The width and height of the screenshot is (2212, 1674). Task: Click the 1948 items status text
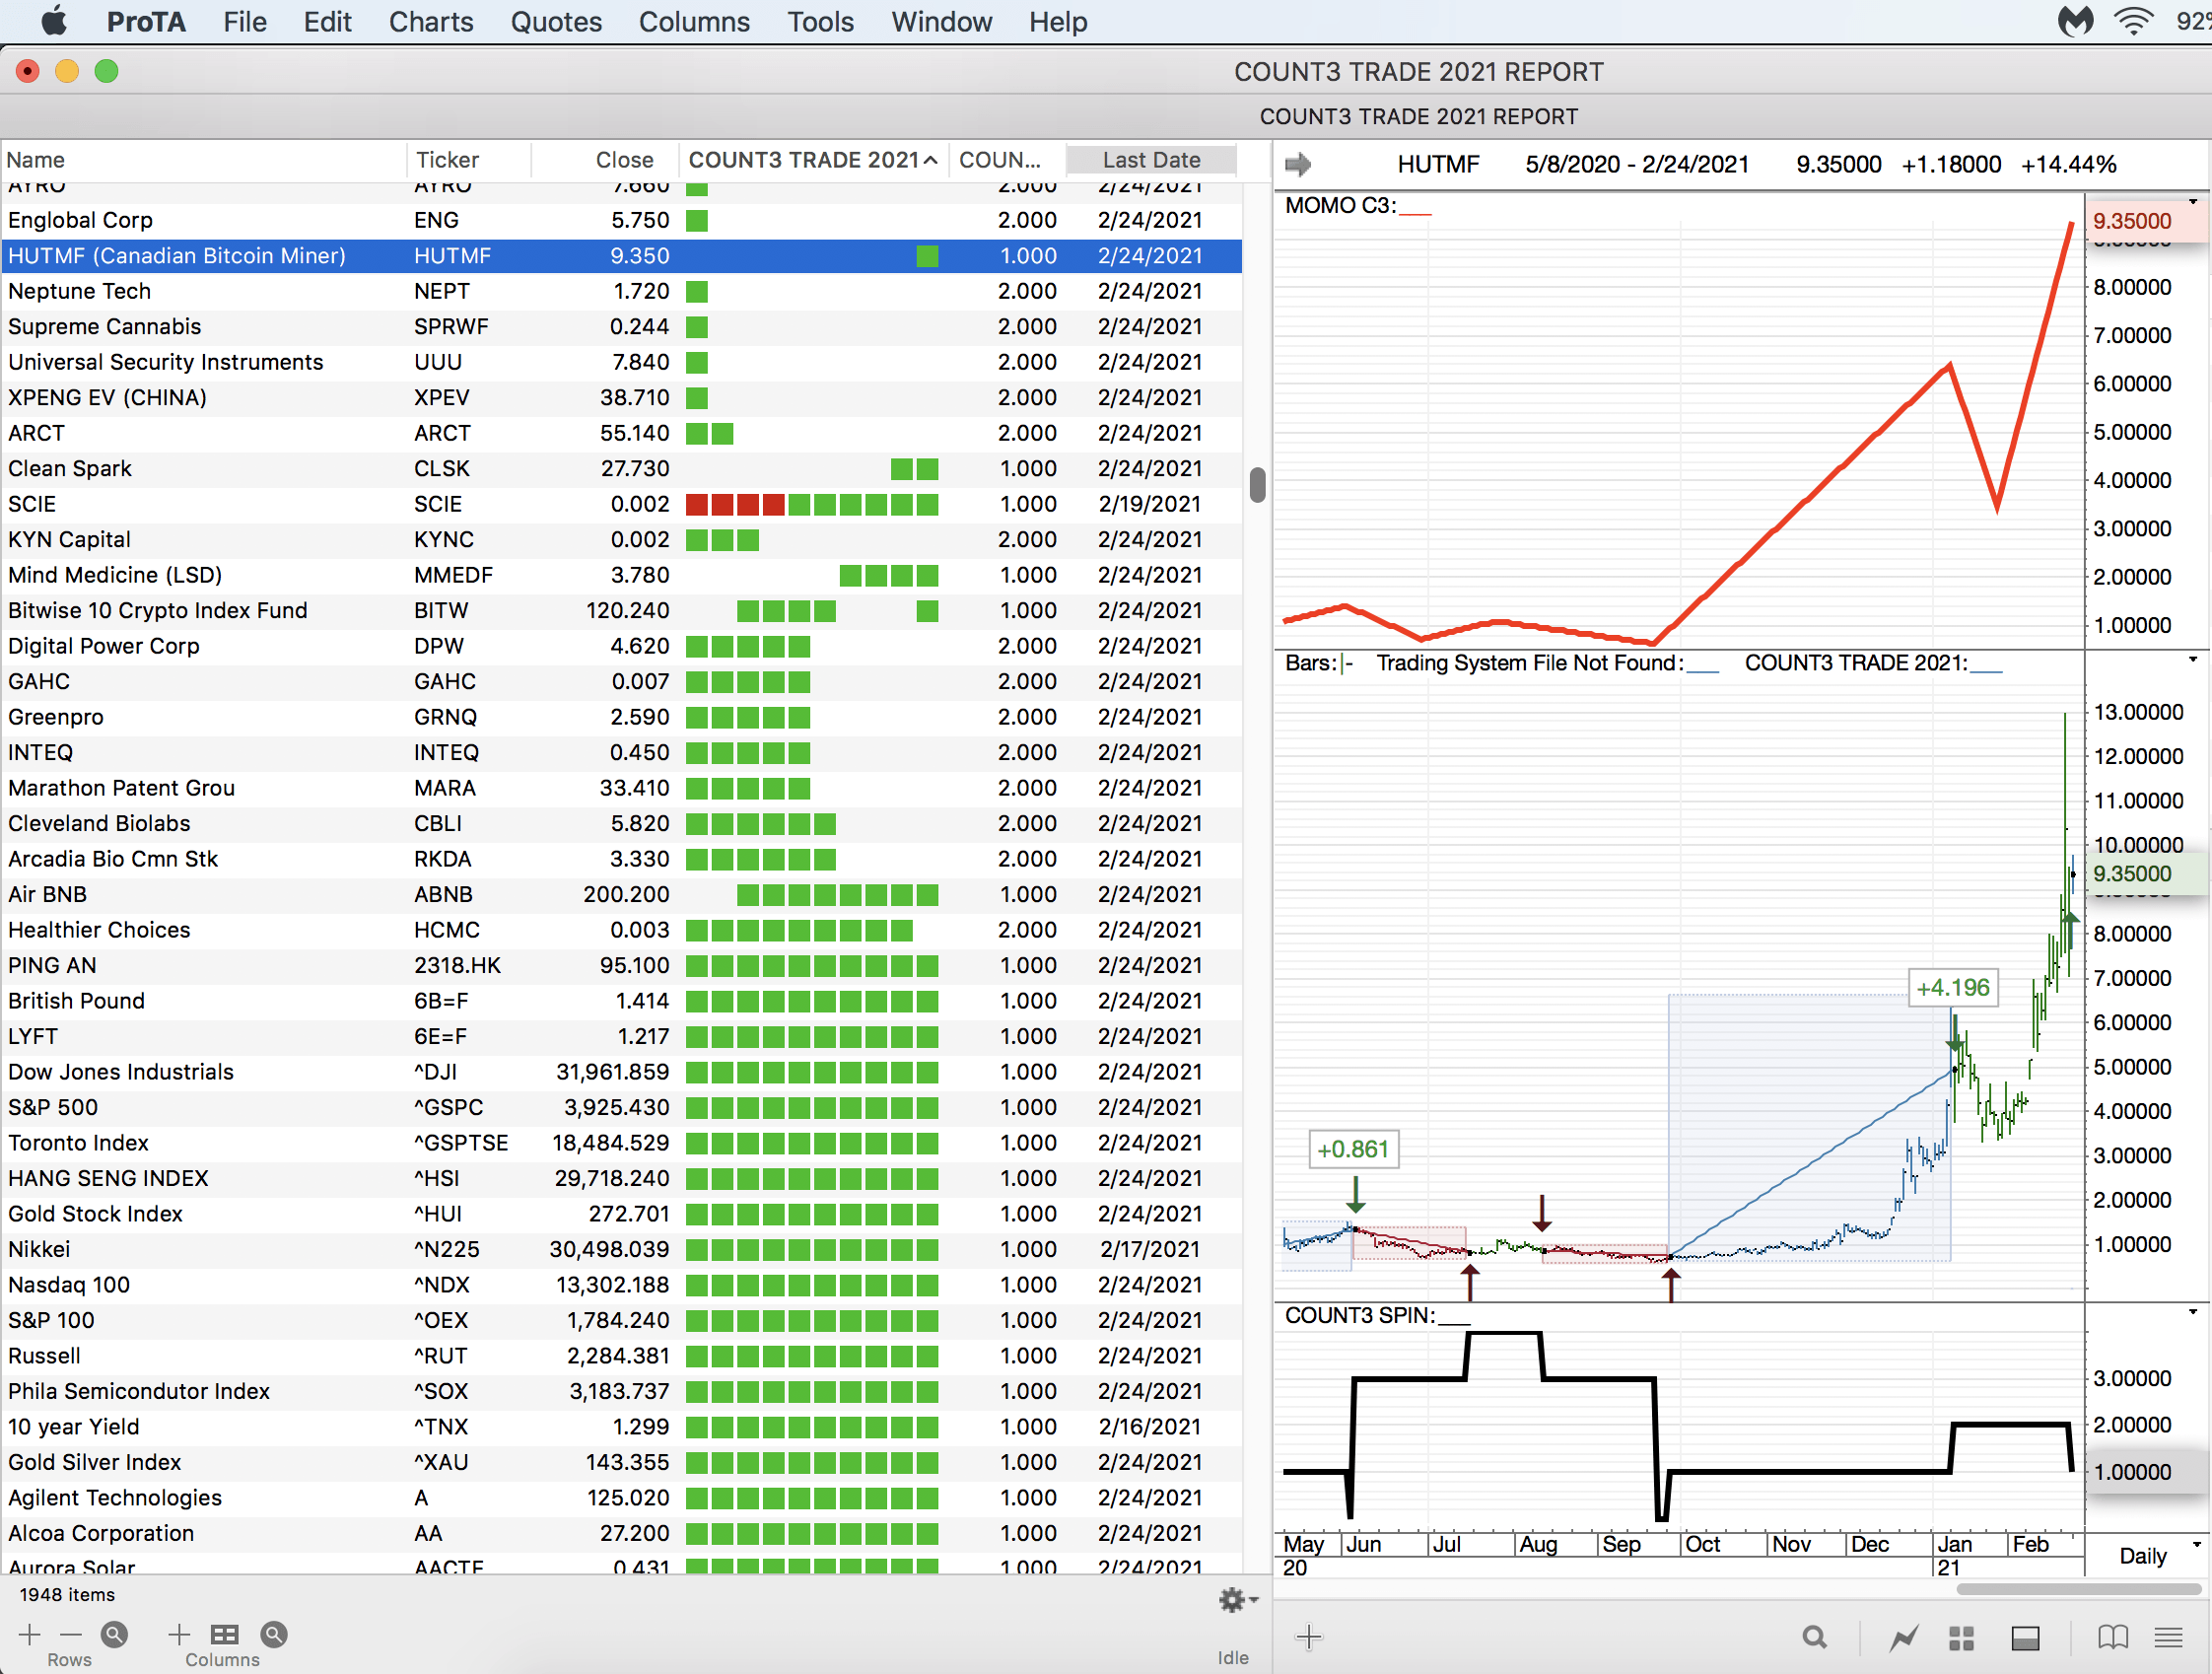(x=67, y=1595)
